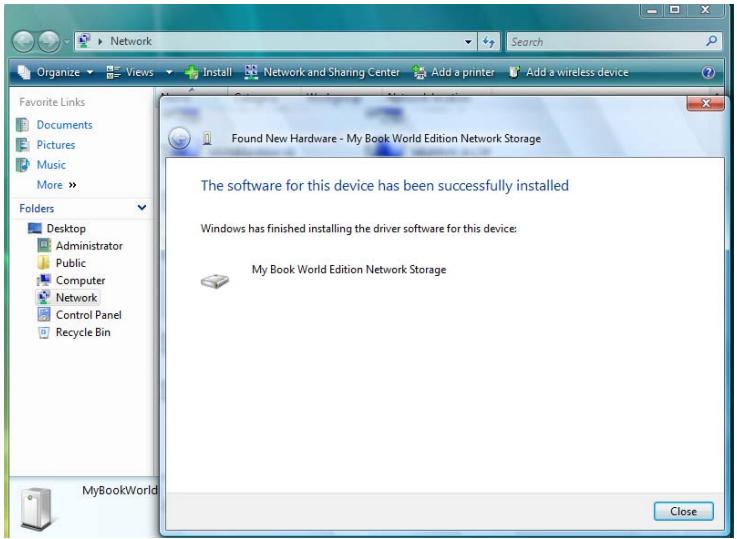
Task: Select Administrator in the folder tree
Action: coord(89,246)
